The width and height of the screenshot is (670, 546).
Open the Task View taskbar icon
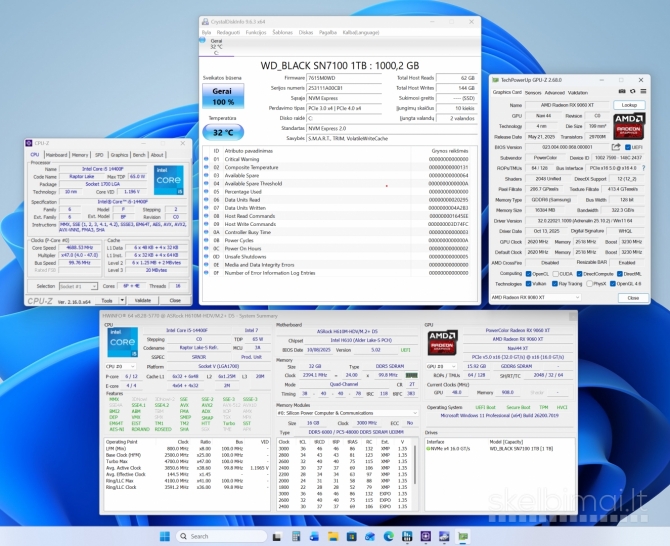tap(277, 537)
